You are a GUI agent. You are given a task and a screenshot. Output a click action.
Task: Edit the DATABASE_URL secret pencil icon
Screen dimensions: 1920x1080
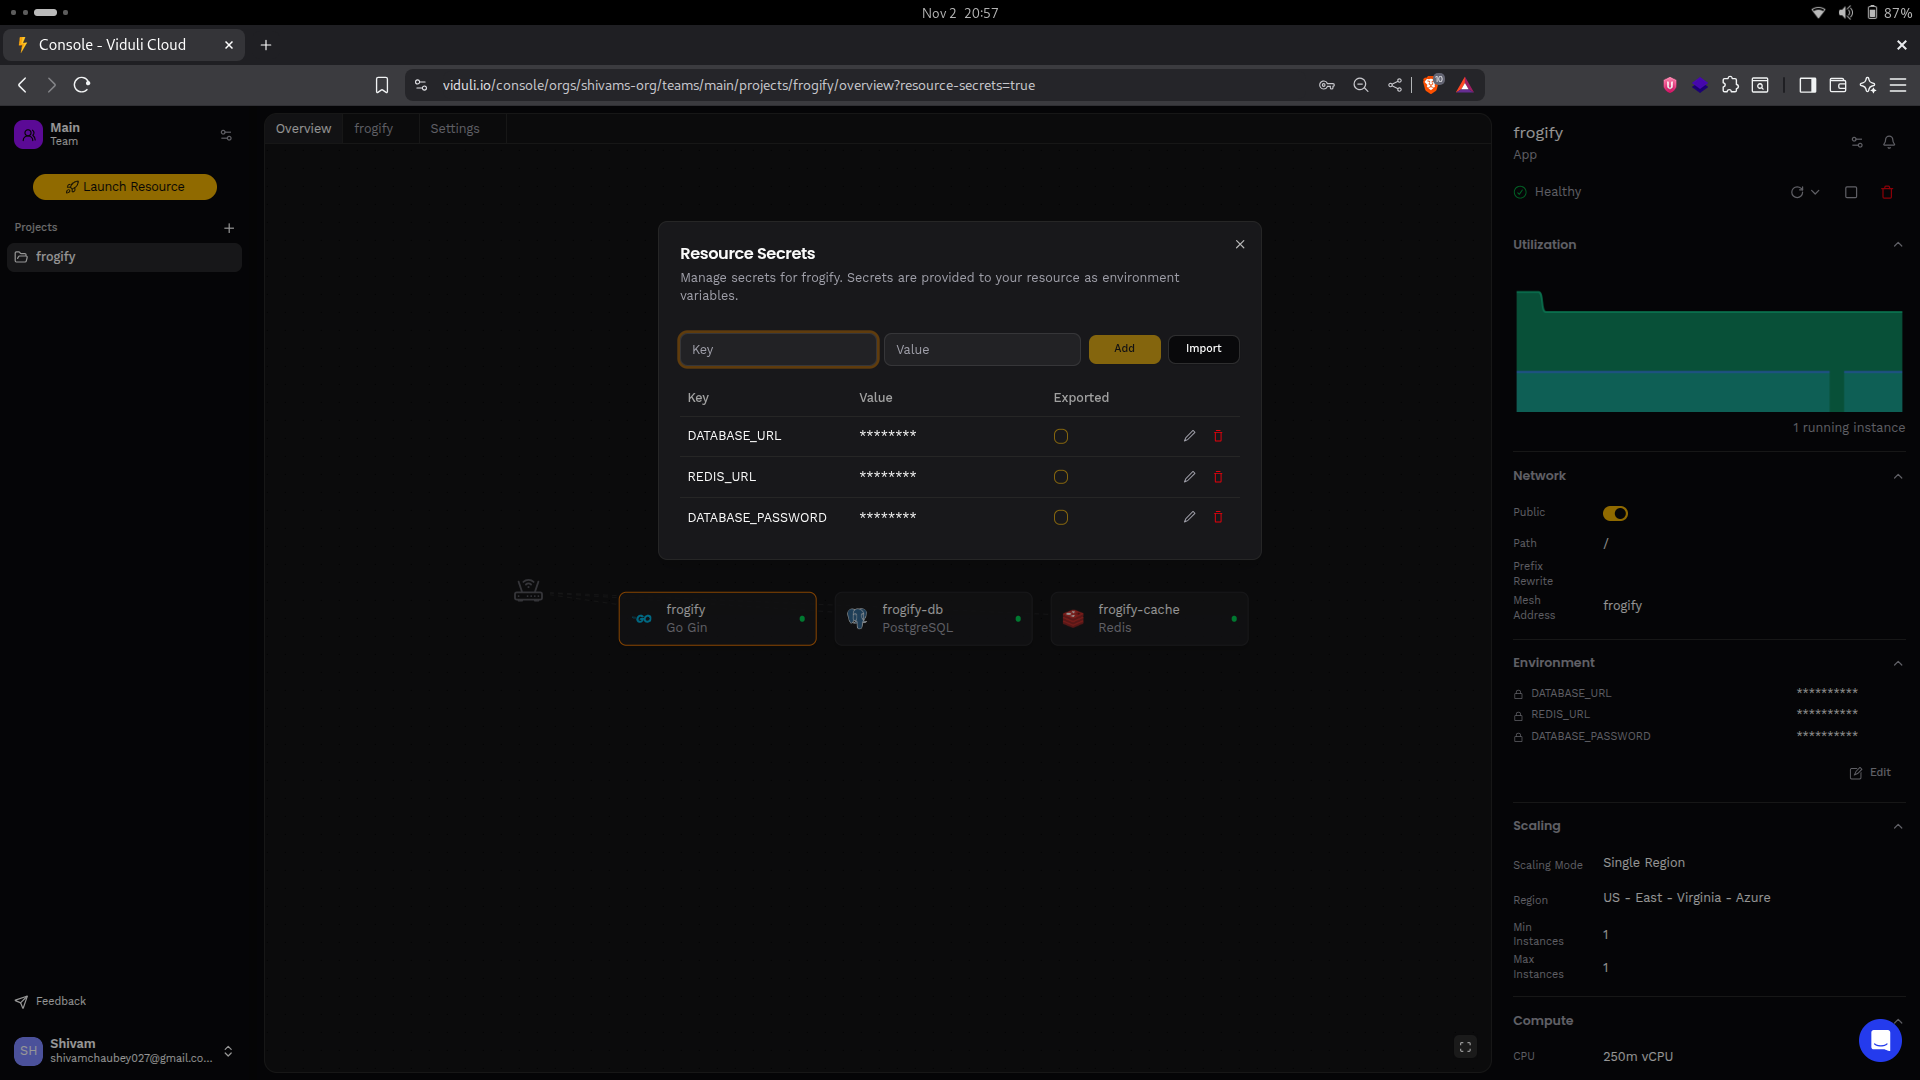1189,436
